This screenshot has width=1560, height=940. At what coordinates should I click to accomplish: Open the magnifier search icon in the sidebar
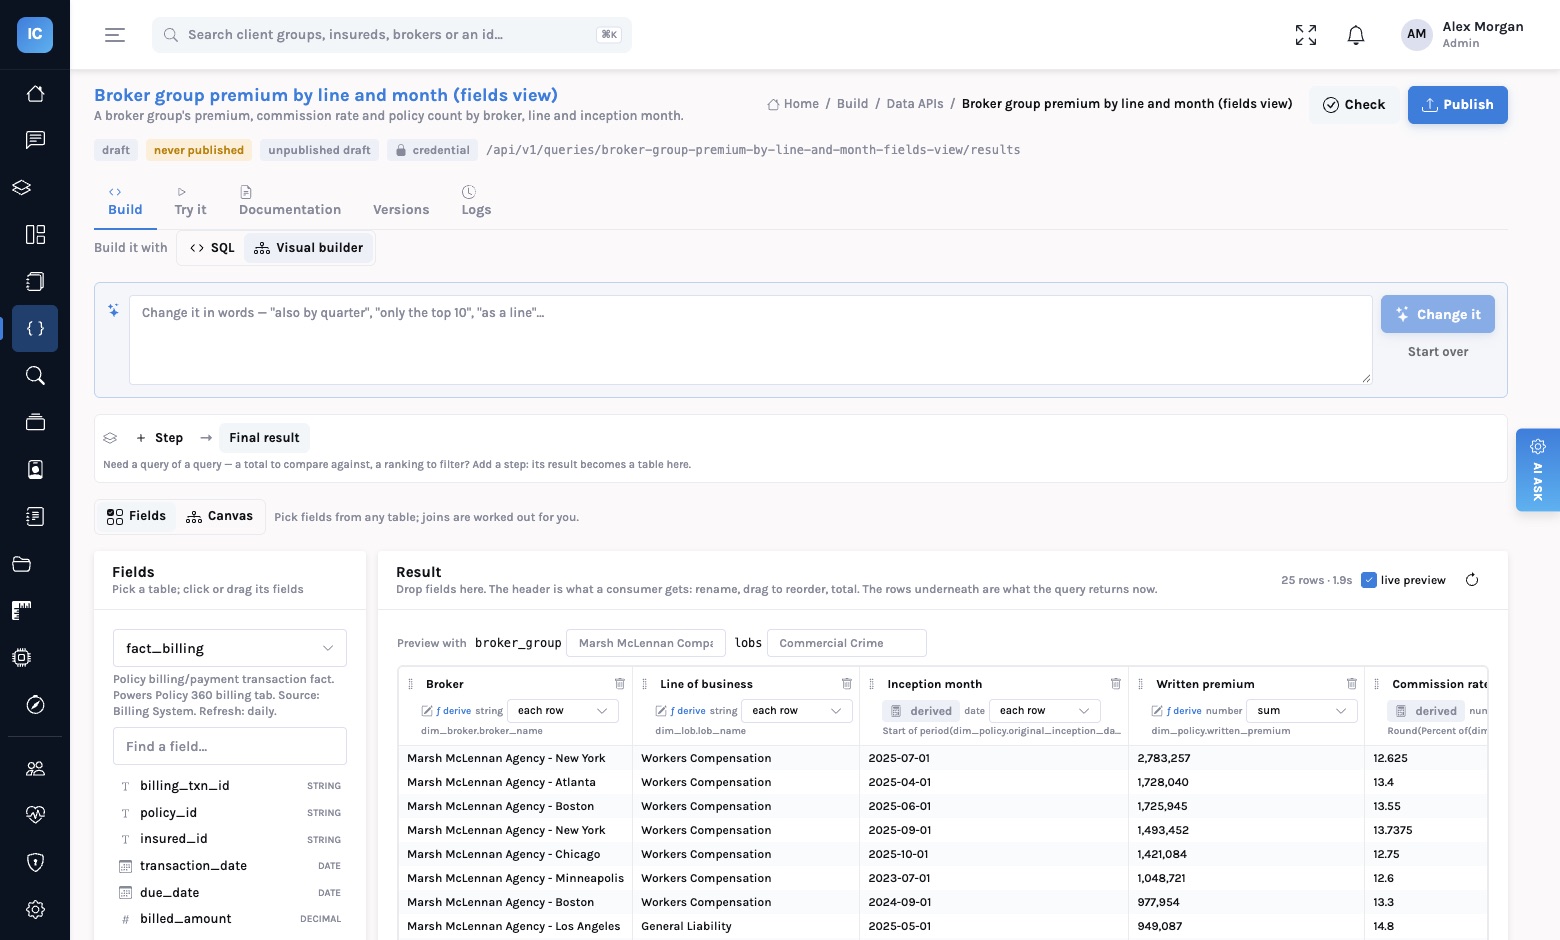click(35, 376)
